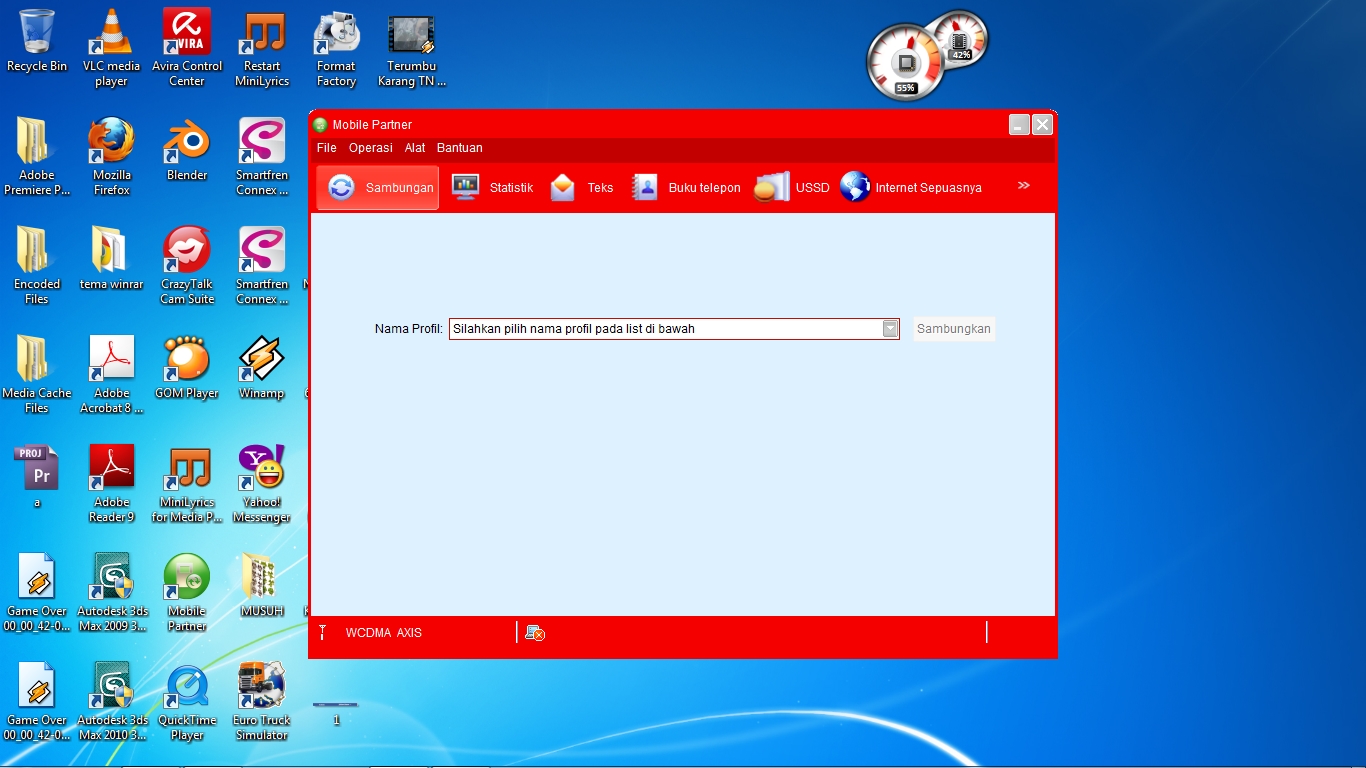Click the CPU meter gadget showing 55%
The width and height of the screenshot is (1366, 768).
pos(904,62)
